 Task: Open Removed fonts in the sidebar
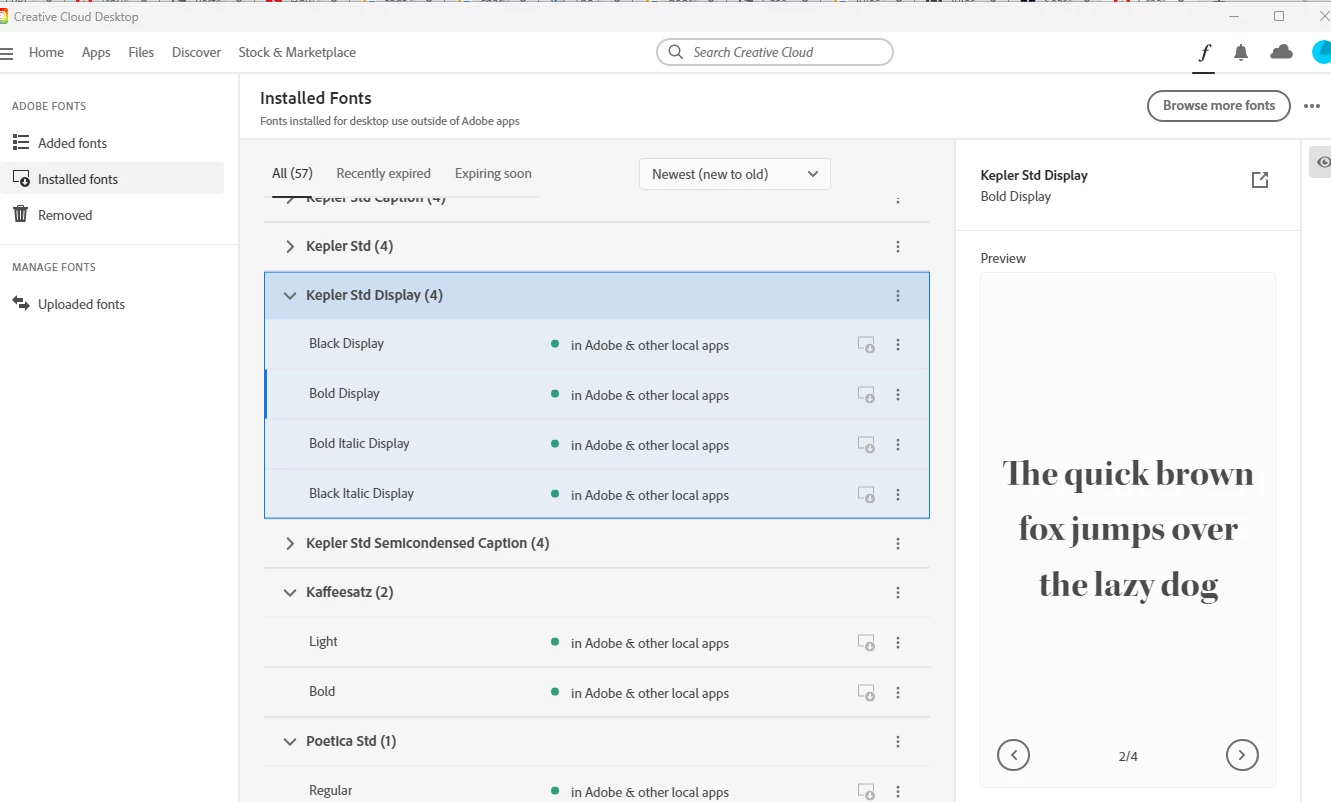(112, 215)
